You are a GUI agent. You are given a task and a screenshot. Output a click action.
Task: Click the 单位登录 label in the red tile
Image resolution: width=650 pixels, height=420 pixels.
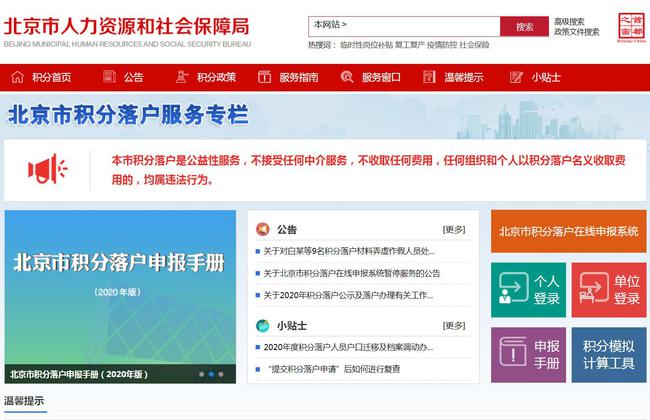point(627,289)
